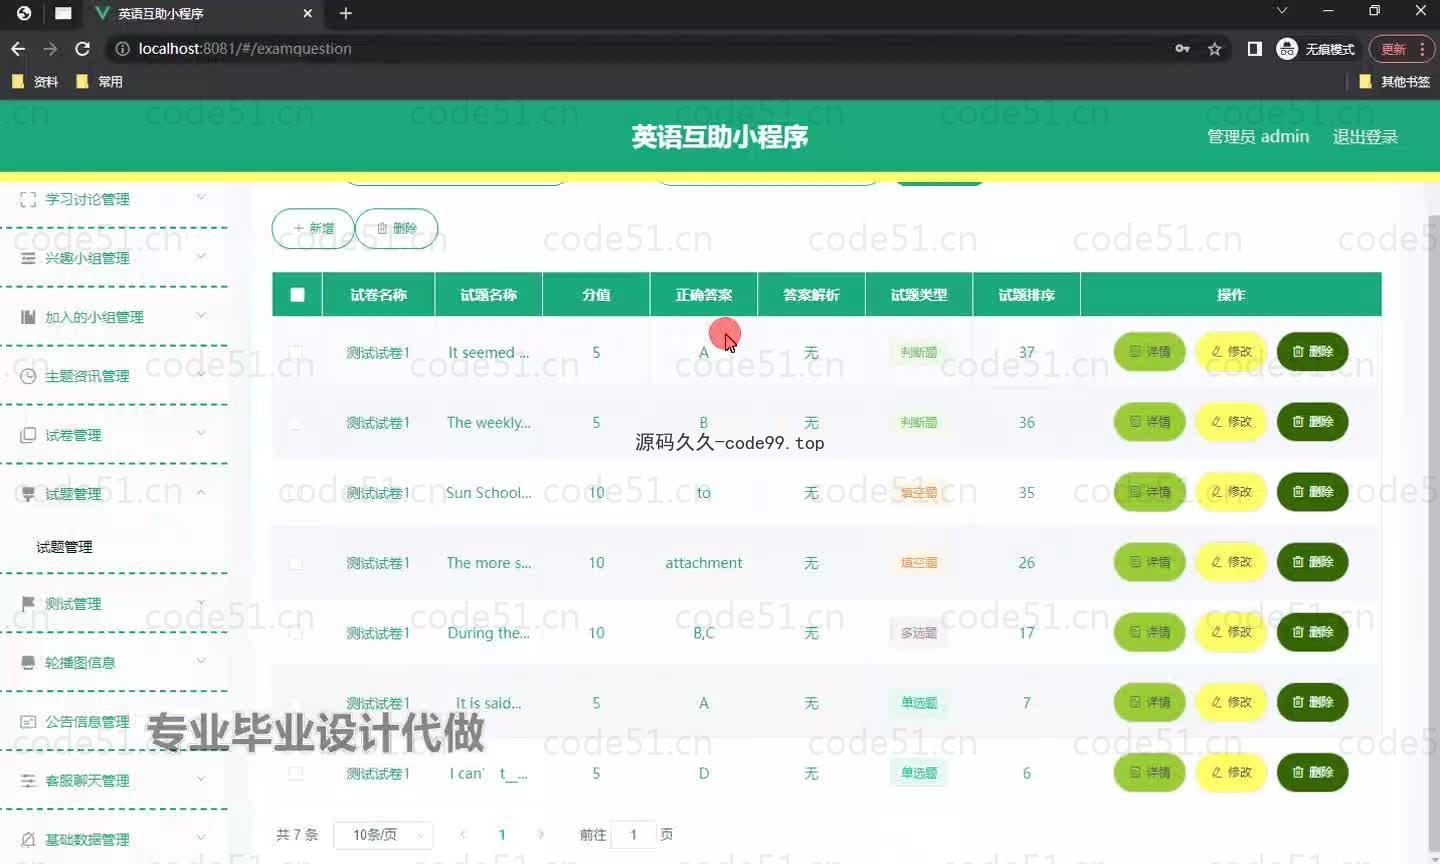The height and width of the screenshot is (864, 1440).
Task: Click the site info icon before URL
Action: pos(122,48)
